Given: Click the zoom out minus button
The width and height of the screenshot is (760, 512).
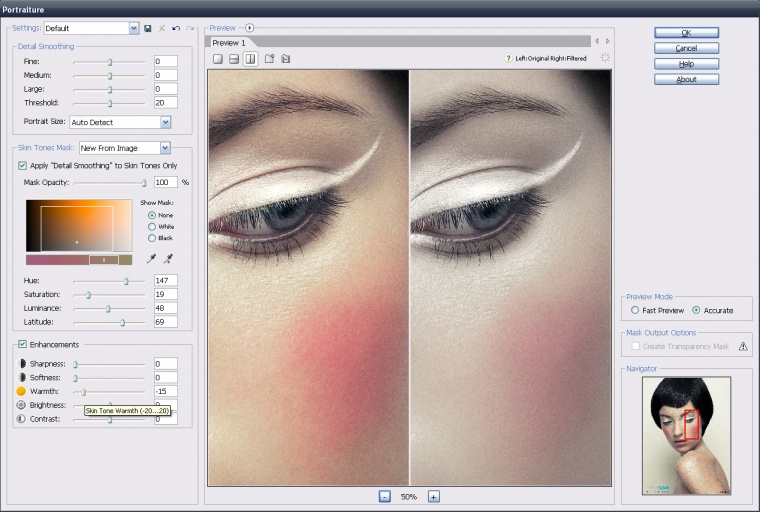Looking at the screenshot, I should click(x=384, y=496).
